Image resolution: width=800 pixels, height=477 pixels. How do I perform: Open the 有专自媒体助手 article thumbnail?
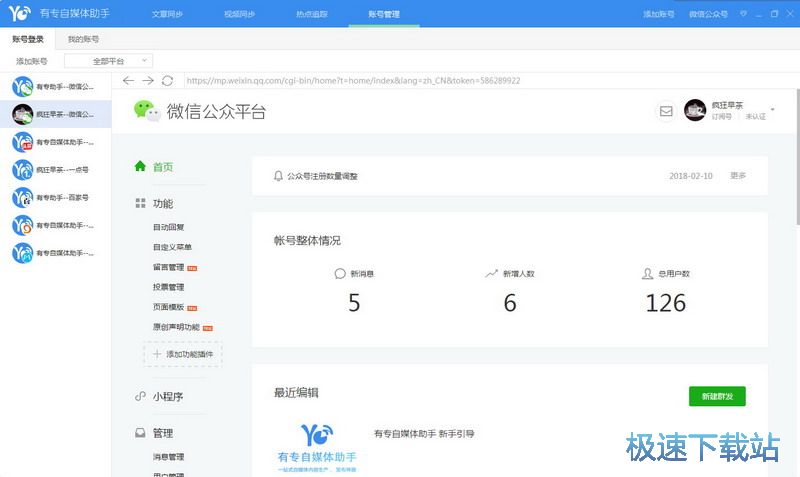tap(317, 447)
